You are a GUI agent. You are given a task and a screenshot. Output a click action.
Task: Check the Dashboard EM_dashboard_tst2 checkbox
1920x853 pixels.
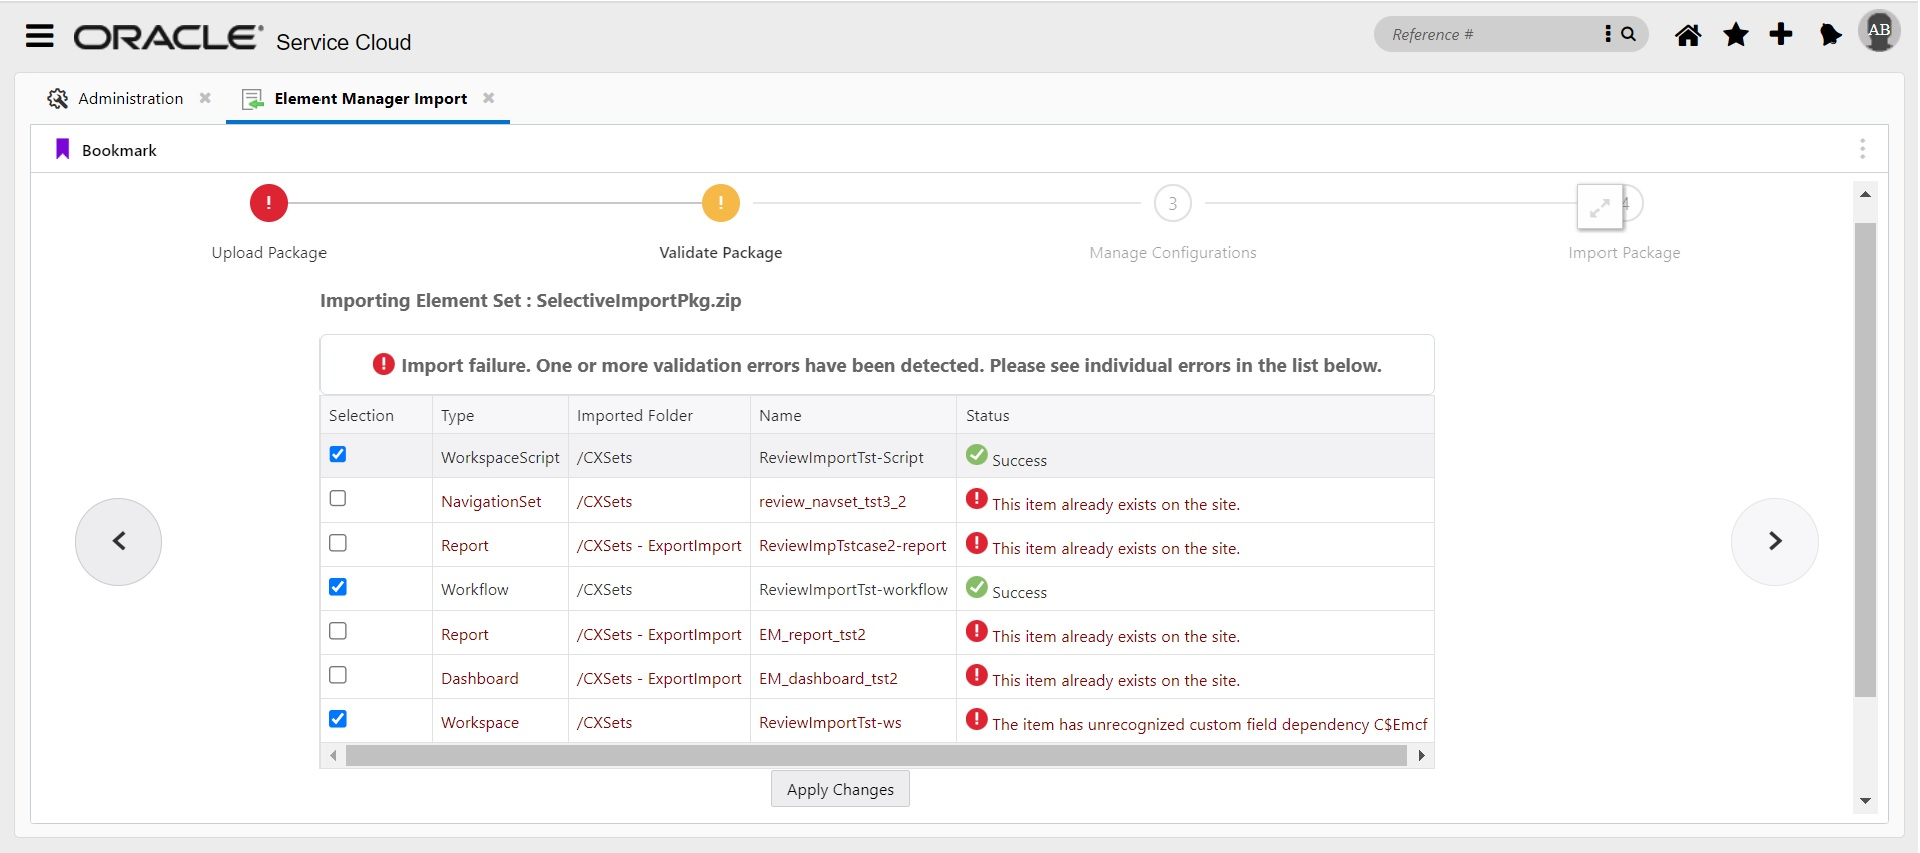pos(338,675)
